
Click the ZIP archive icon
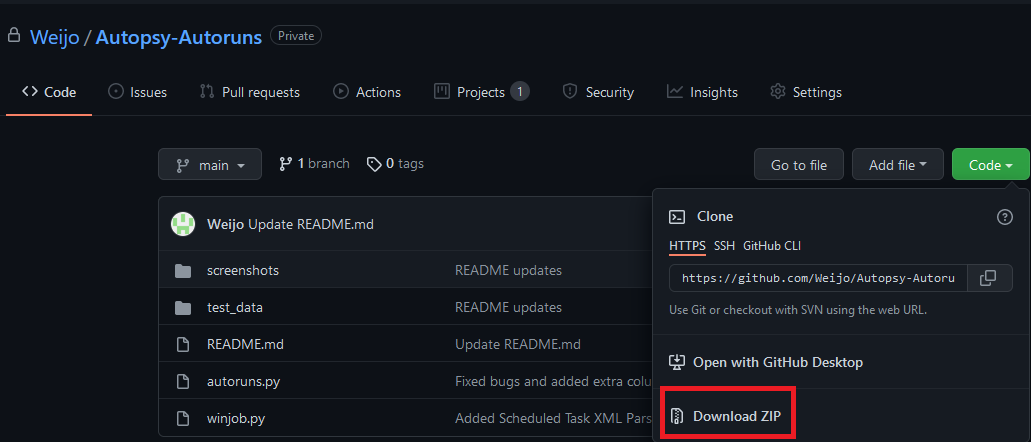[677, 416]
